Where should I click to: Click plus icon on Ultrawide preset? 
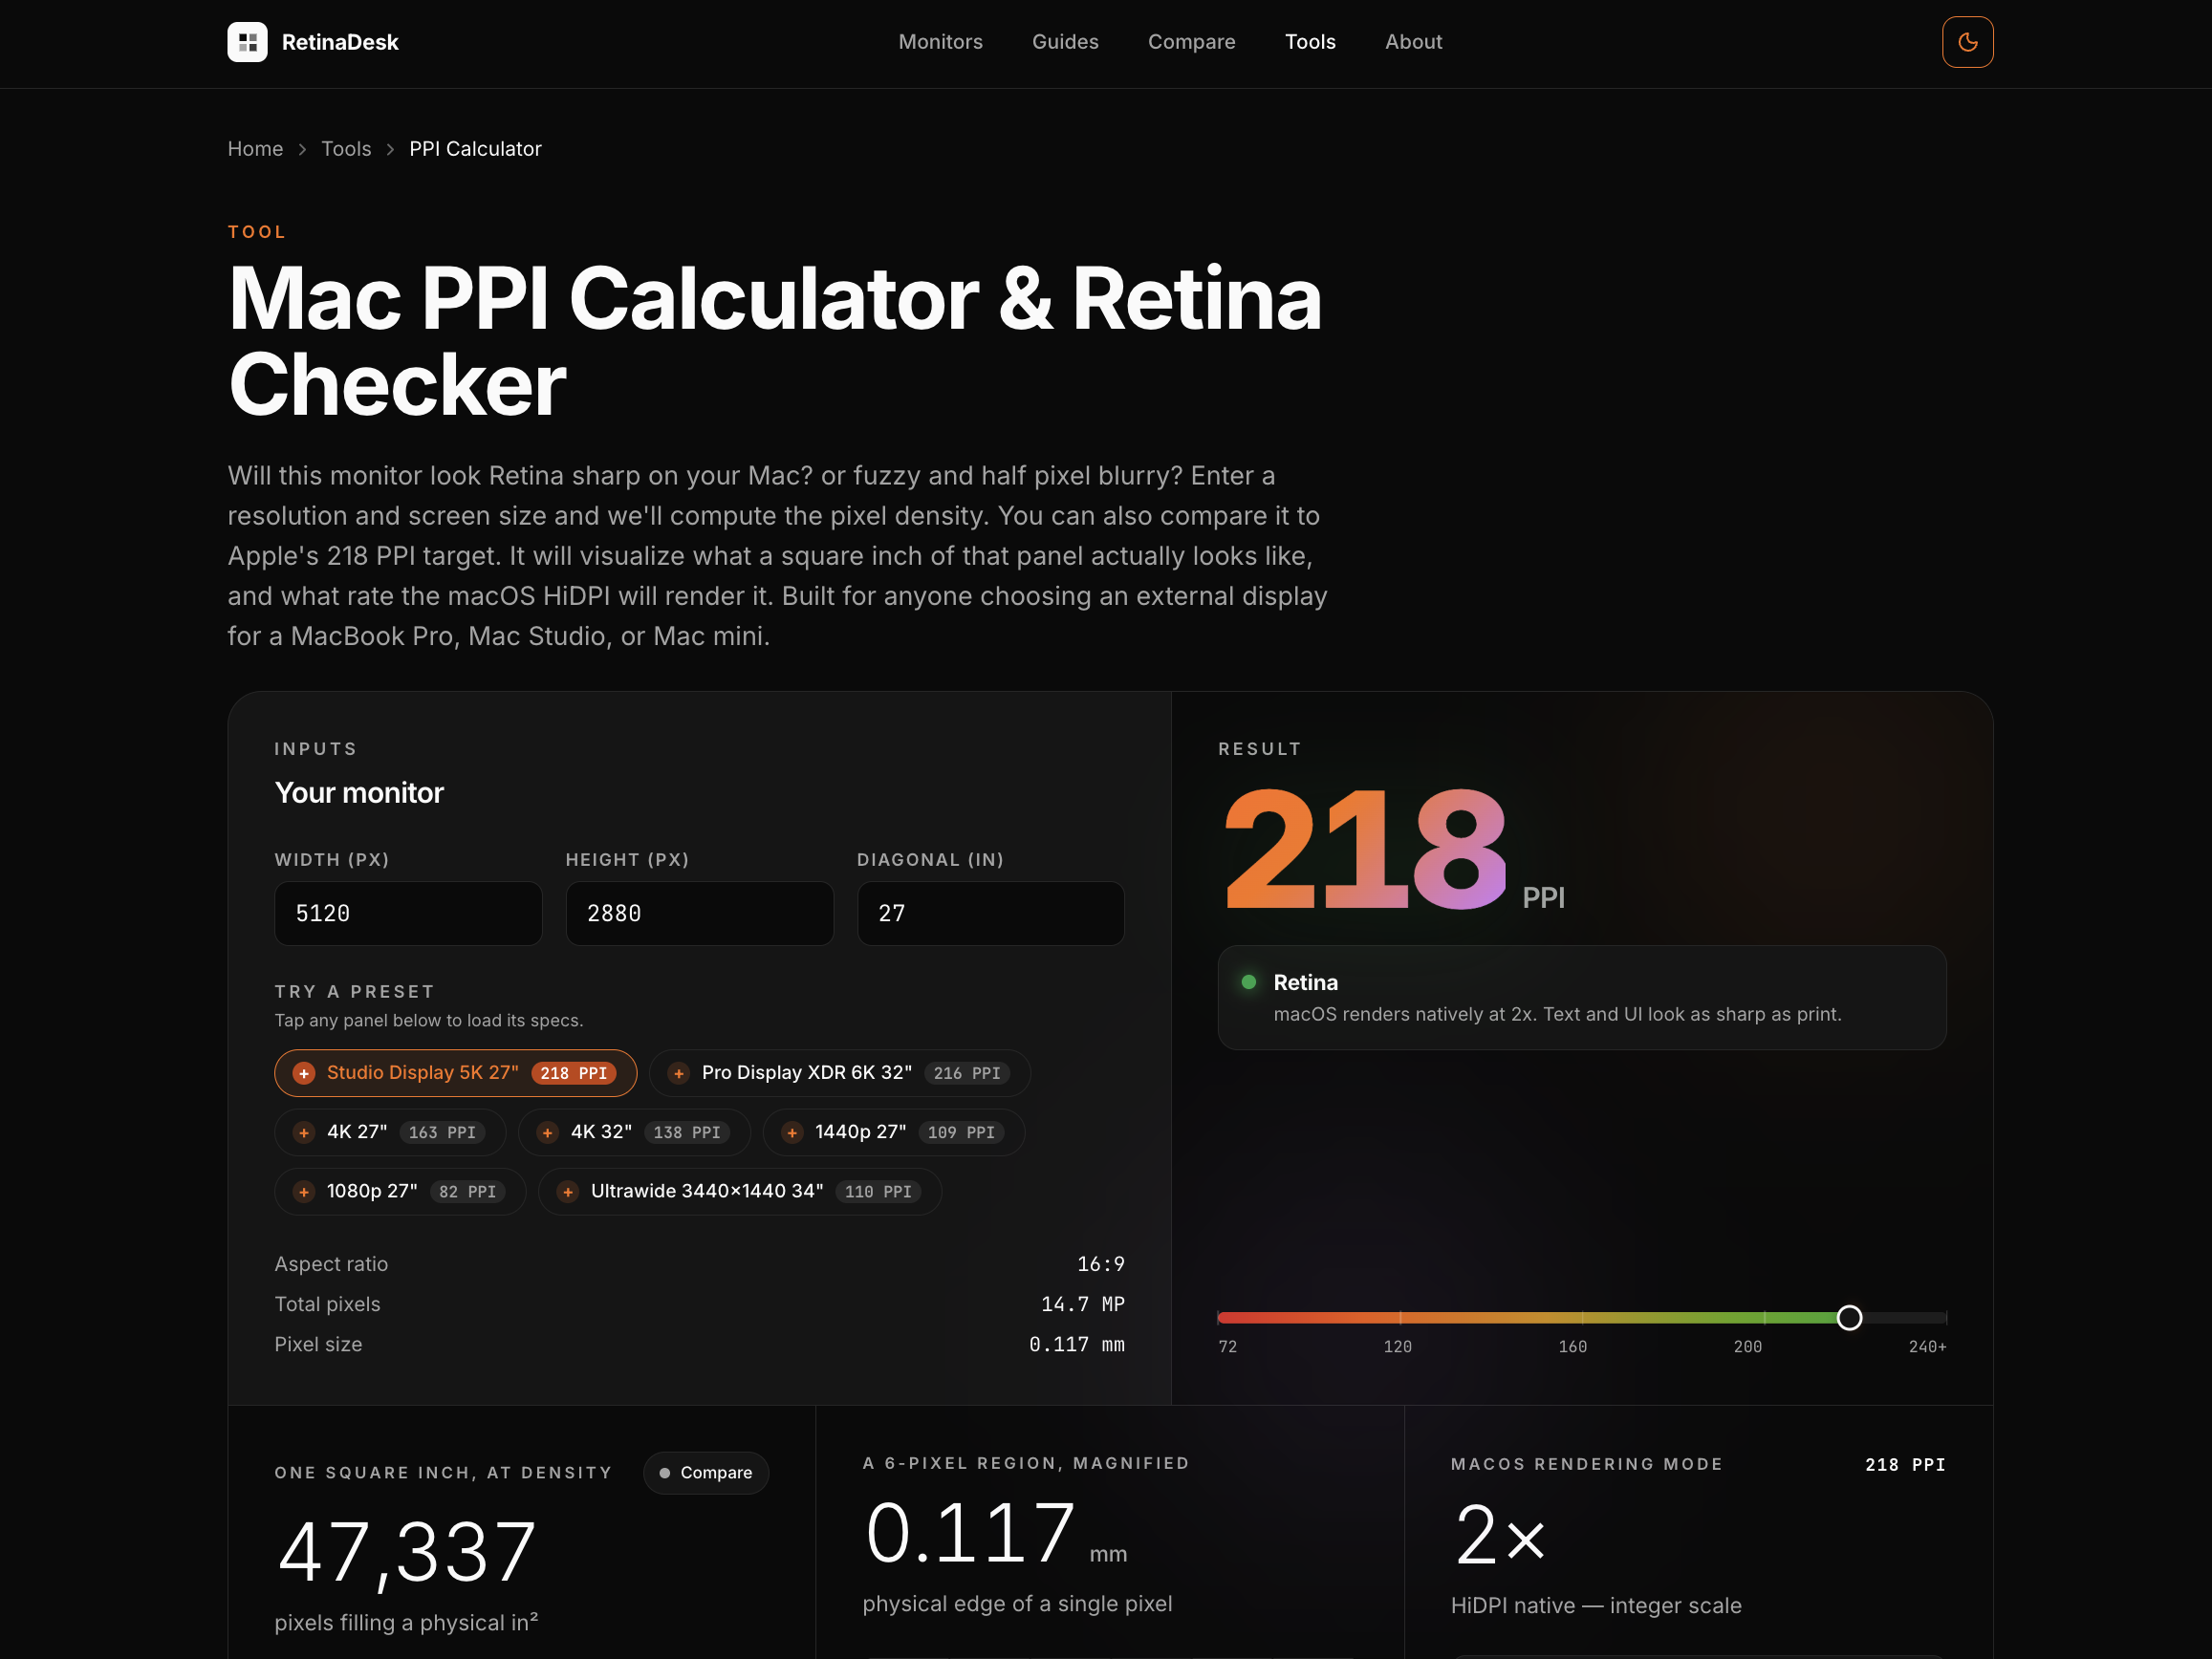pos(568,1192)
